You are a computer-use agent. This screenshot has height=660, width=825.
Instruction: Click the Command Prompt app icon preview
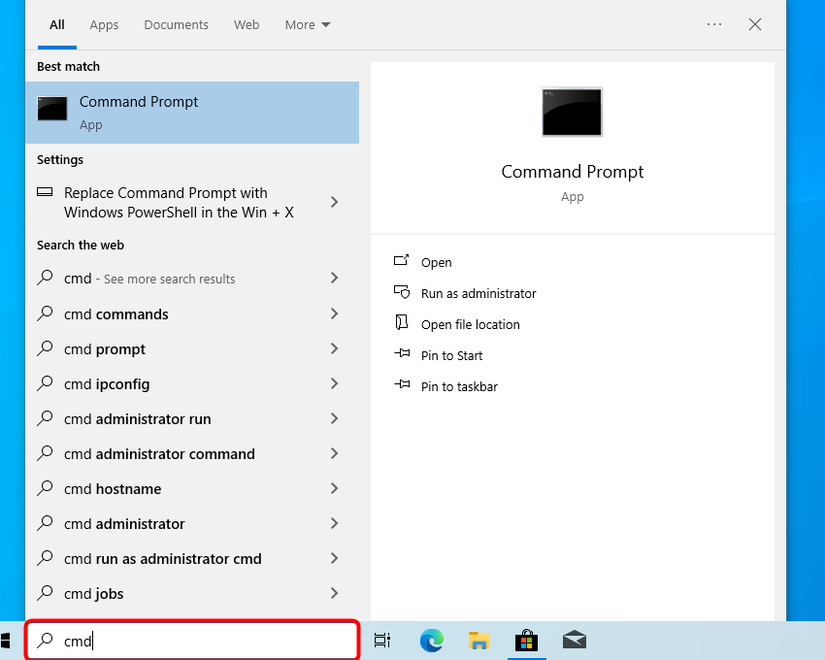[x=571, y=112]
